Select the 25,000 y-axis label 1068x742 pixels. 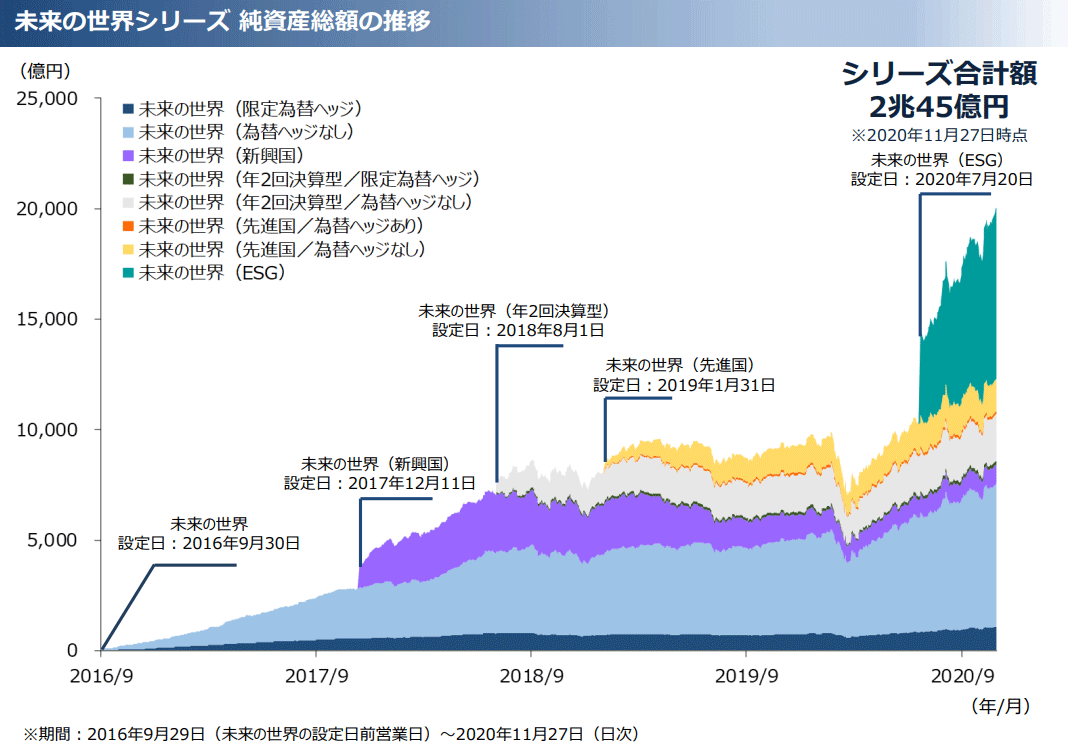click(x=47, y=99)
